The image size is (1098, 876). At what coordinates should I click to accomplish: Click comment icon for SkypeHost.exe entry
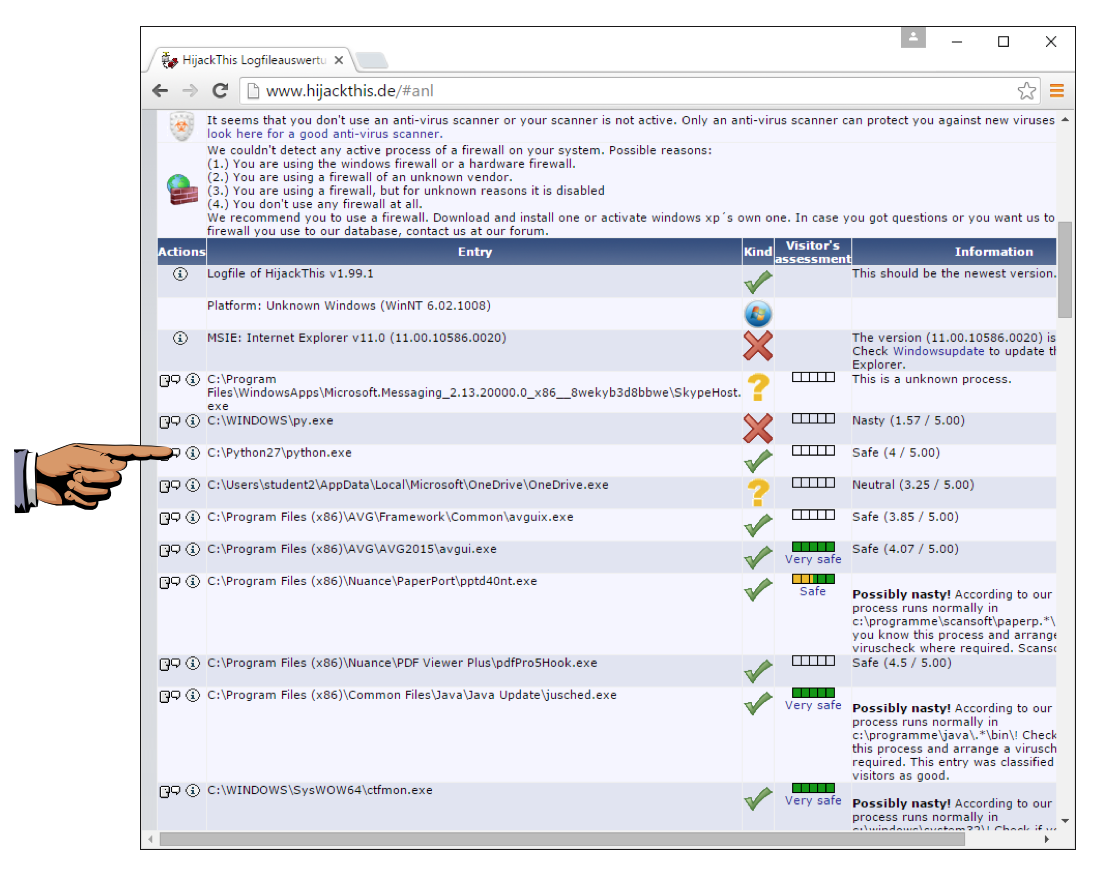[169, 380]
